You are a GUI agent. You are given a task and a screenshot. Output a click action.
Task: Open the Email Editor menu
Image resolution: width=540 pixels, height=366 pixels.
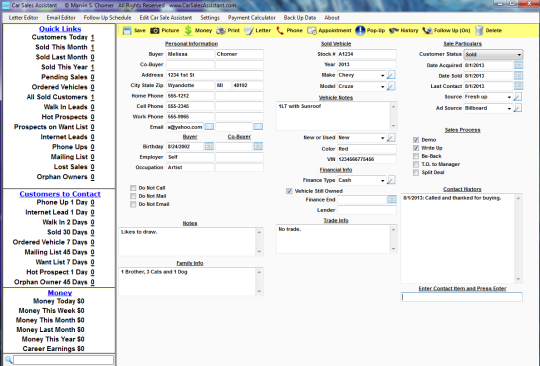(61, 18)
